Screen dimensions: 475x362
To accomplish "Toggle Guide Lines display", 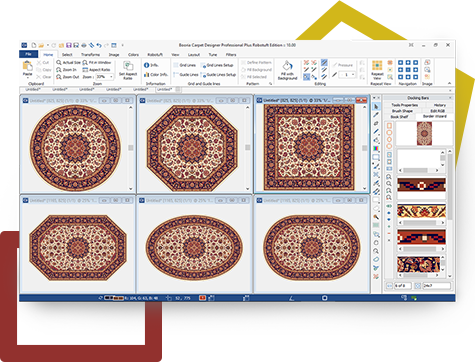I will coord(186,75).
